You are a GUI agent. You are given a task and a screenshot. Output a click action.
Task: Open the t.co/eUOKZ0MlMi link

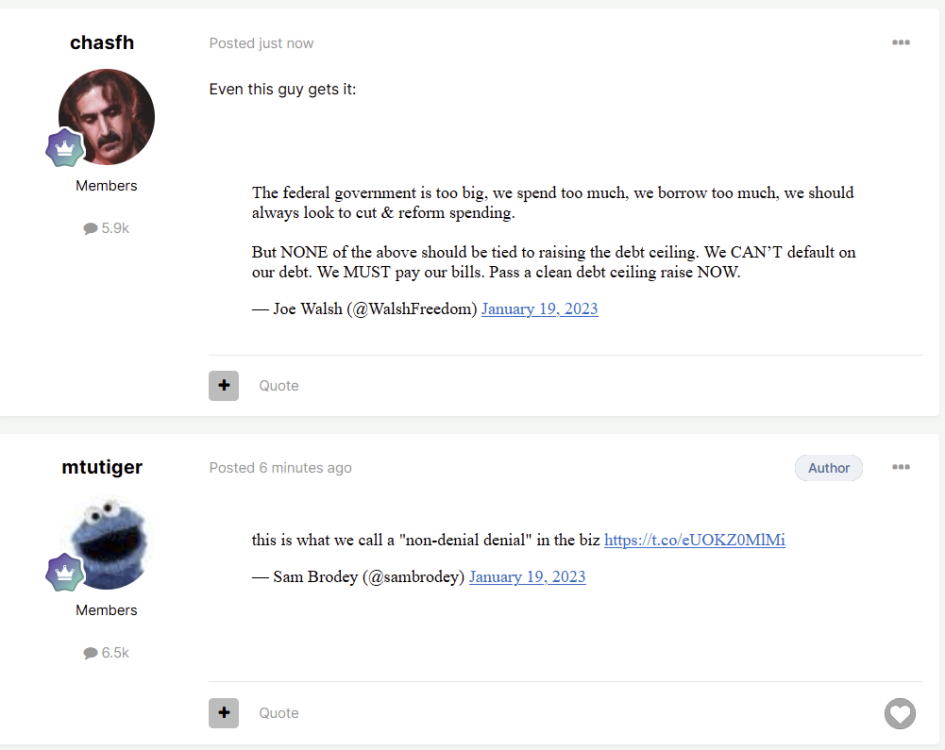tap(694, 540)
